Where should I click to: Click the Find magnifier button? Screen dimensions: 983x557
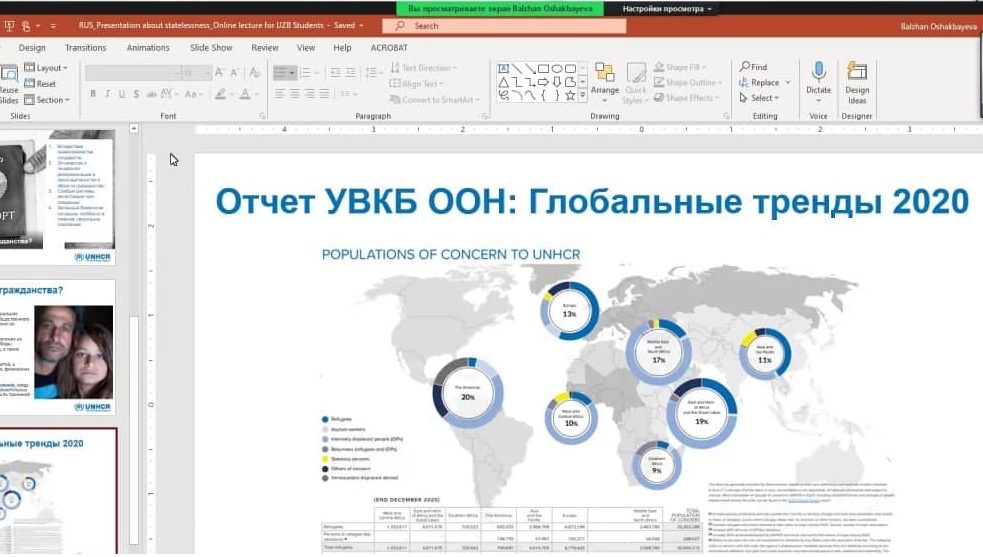(754, 66)
